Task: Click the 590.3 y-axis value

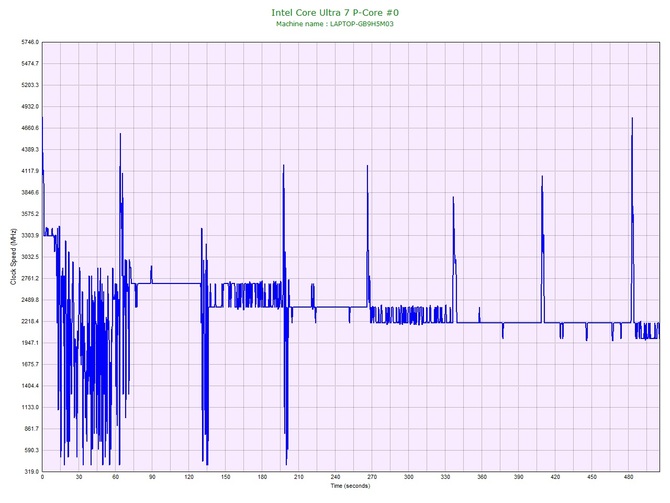Action: (31, 450)
